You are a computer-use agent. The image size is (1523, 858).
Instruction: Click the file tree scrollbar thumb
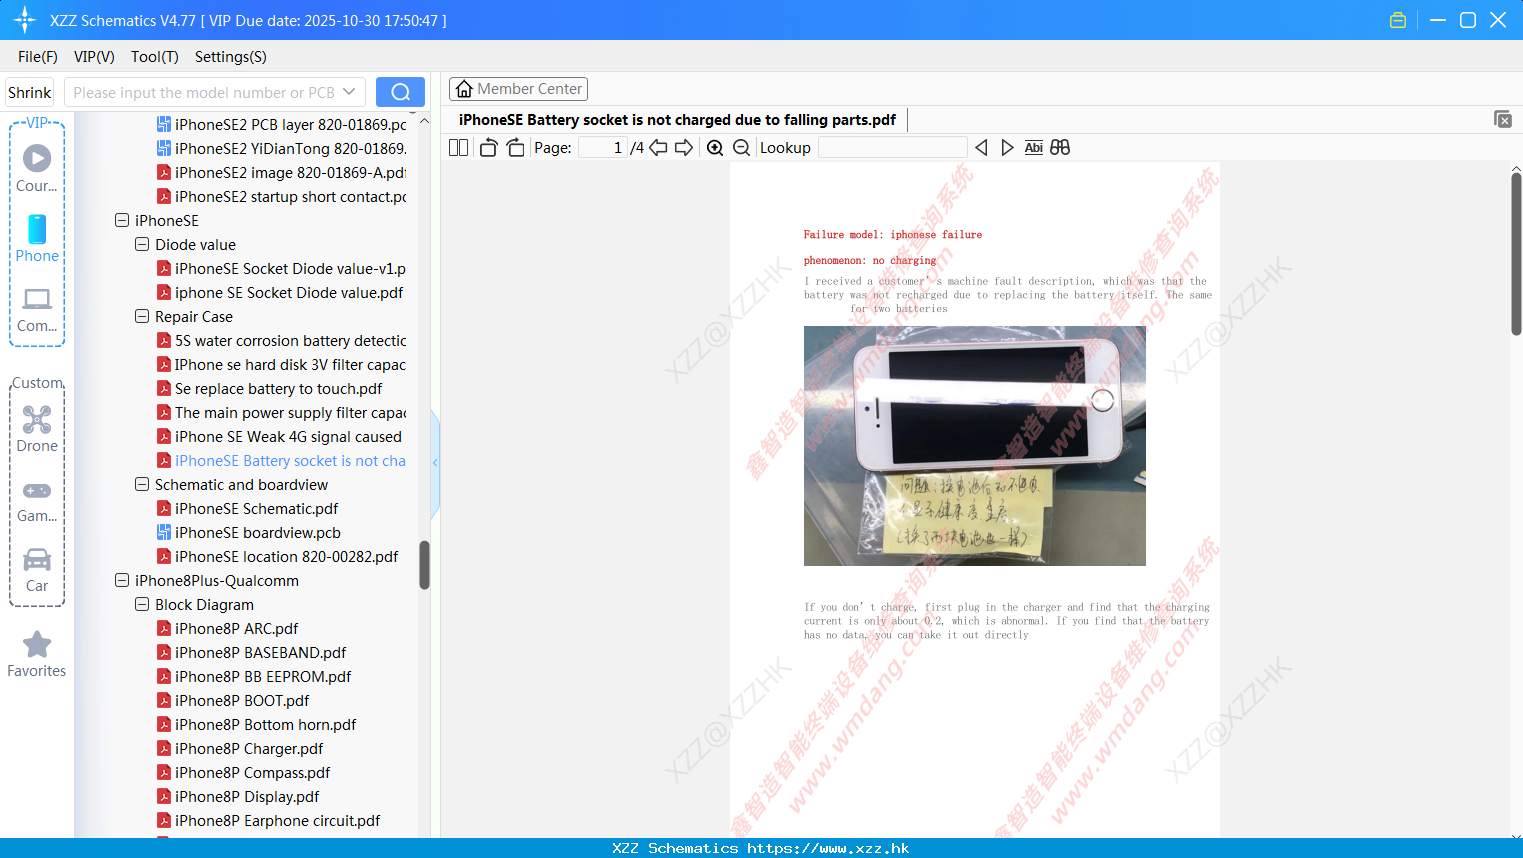424,565
